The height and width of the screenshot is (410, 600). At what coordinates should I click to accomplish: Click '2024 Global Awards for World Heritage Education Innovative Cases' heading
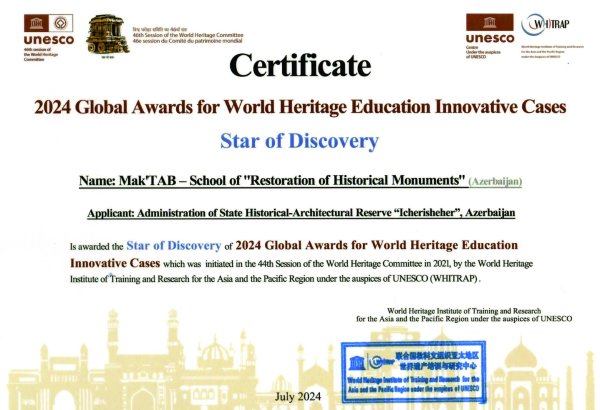pos(300,107)
